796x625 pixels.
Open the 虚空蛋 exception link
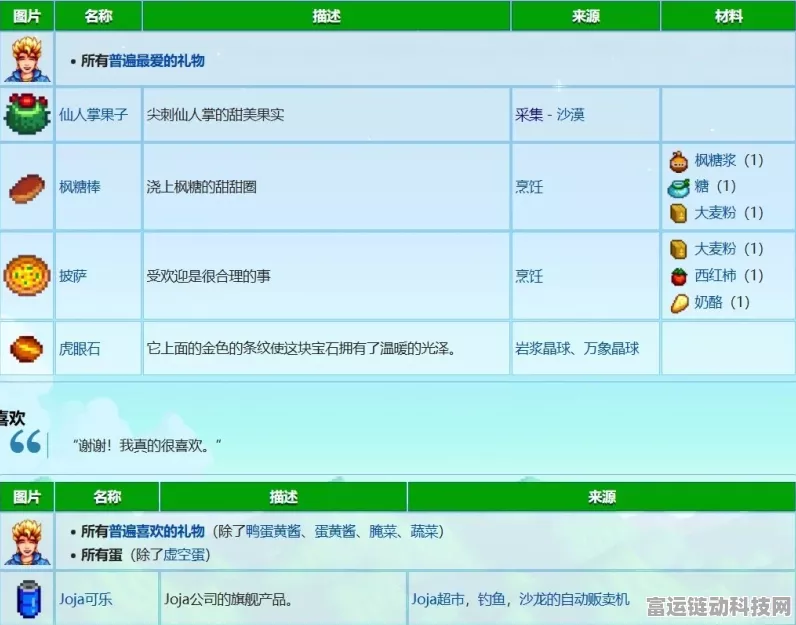(x=184, y=554)
